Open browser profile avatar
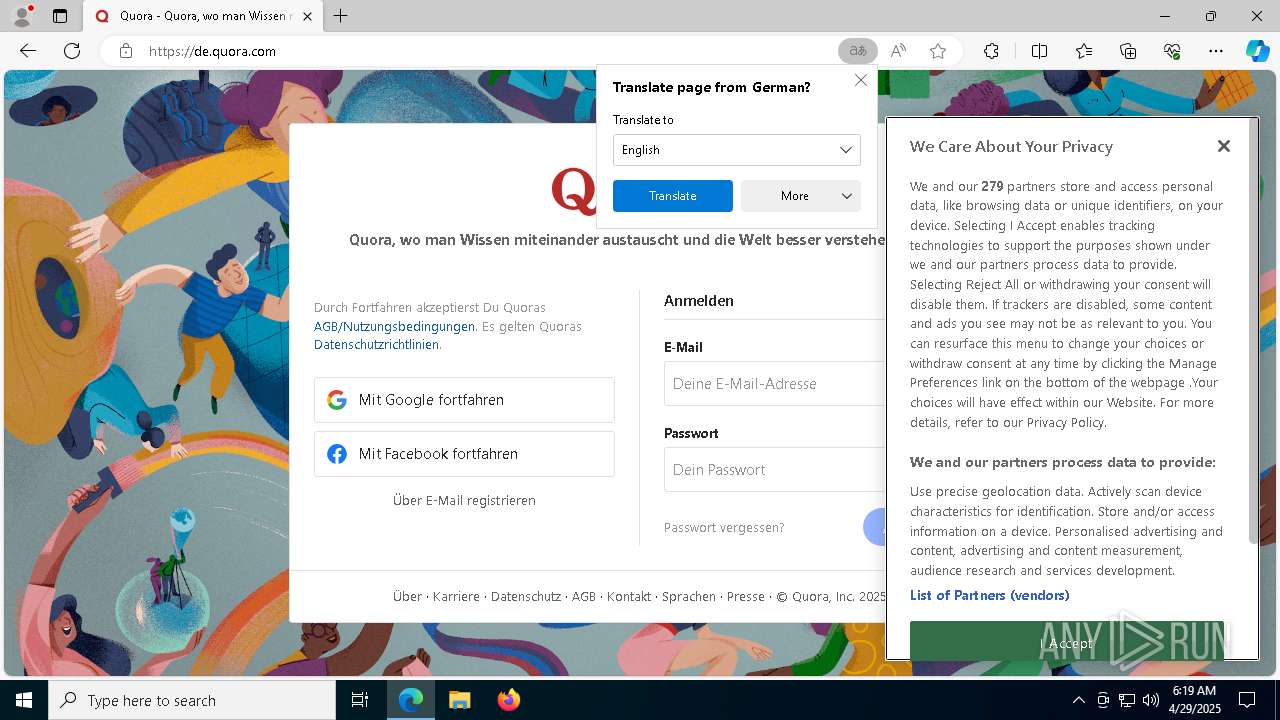This screenshot has width=1280, height=720. 22,16
